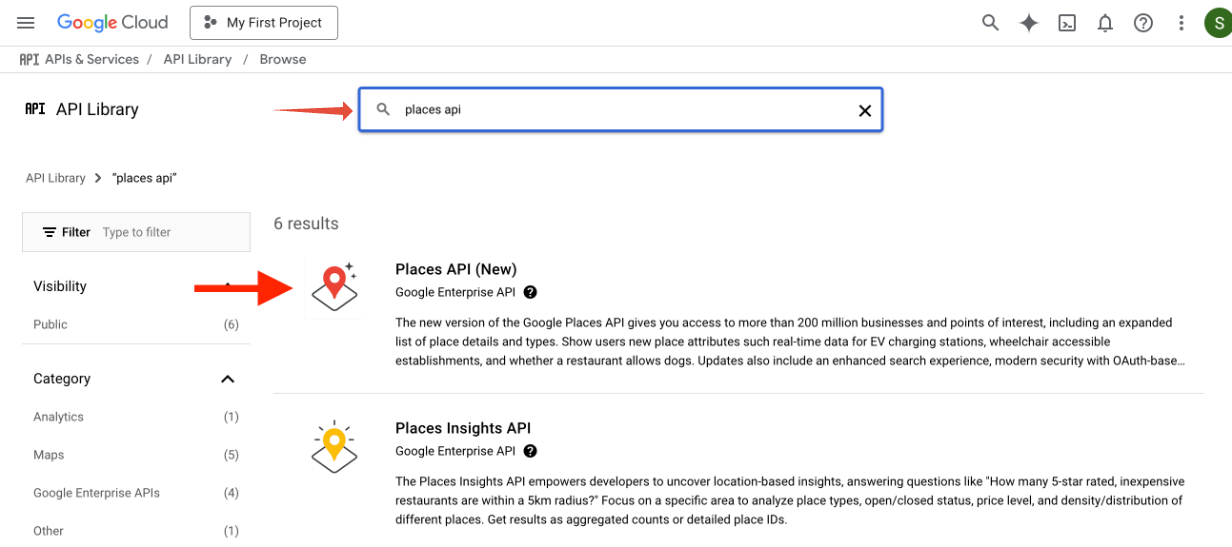The height and width of the screenshot is (547, 1232).
Task: Click the green account avatar
Action: [x=1217, y=22]
